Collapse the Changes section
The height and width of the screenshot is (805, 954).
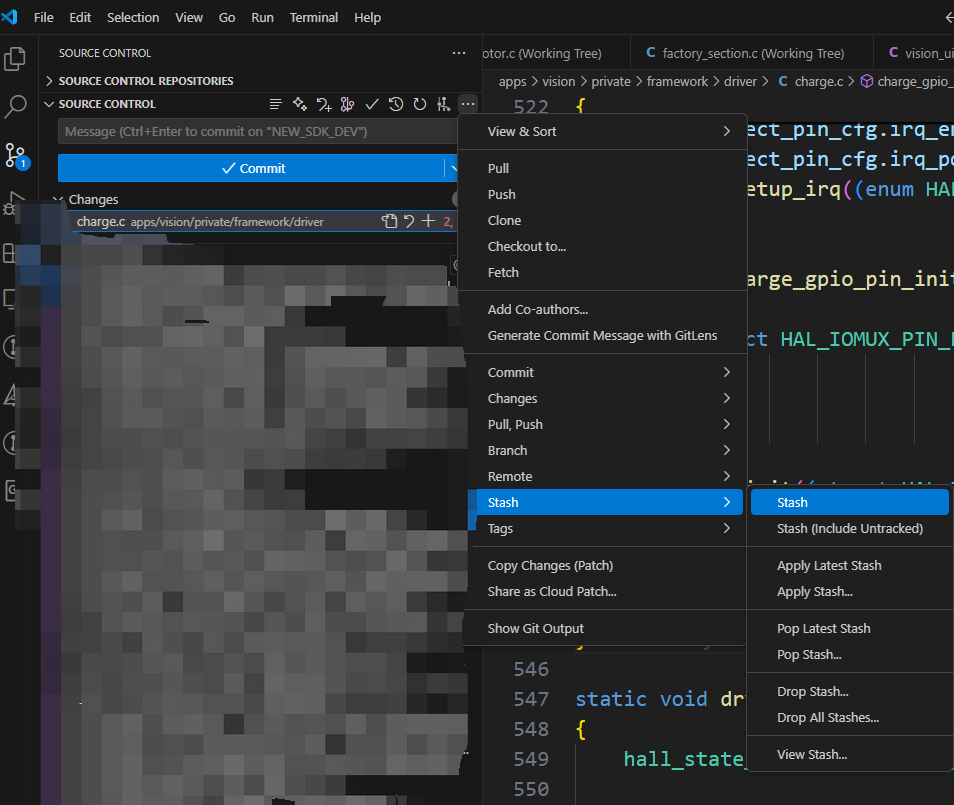[x=58, y=199]
